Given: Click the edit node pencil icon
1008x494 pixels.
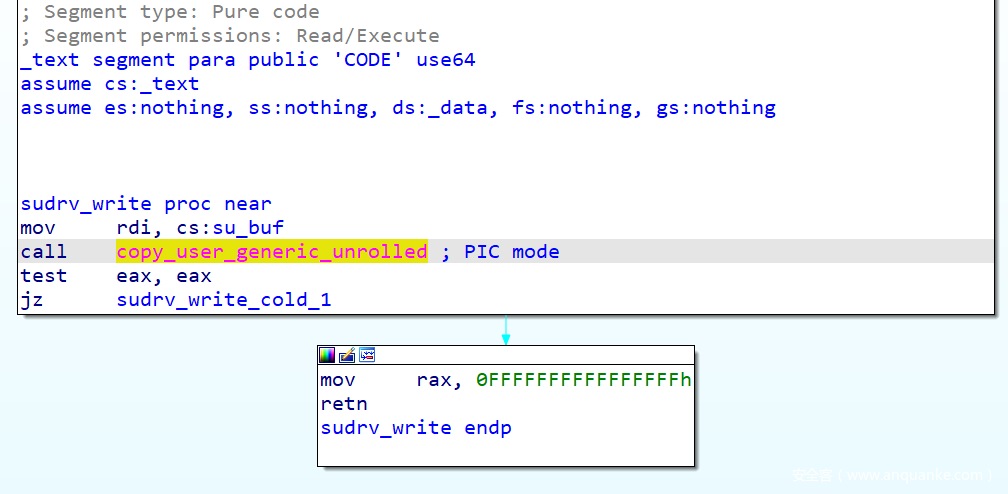Looking at the screenshot, I should [x=347, y=355].
